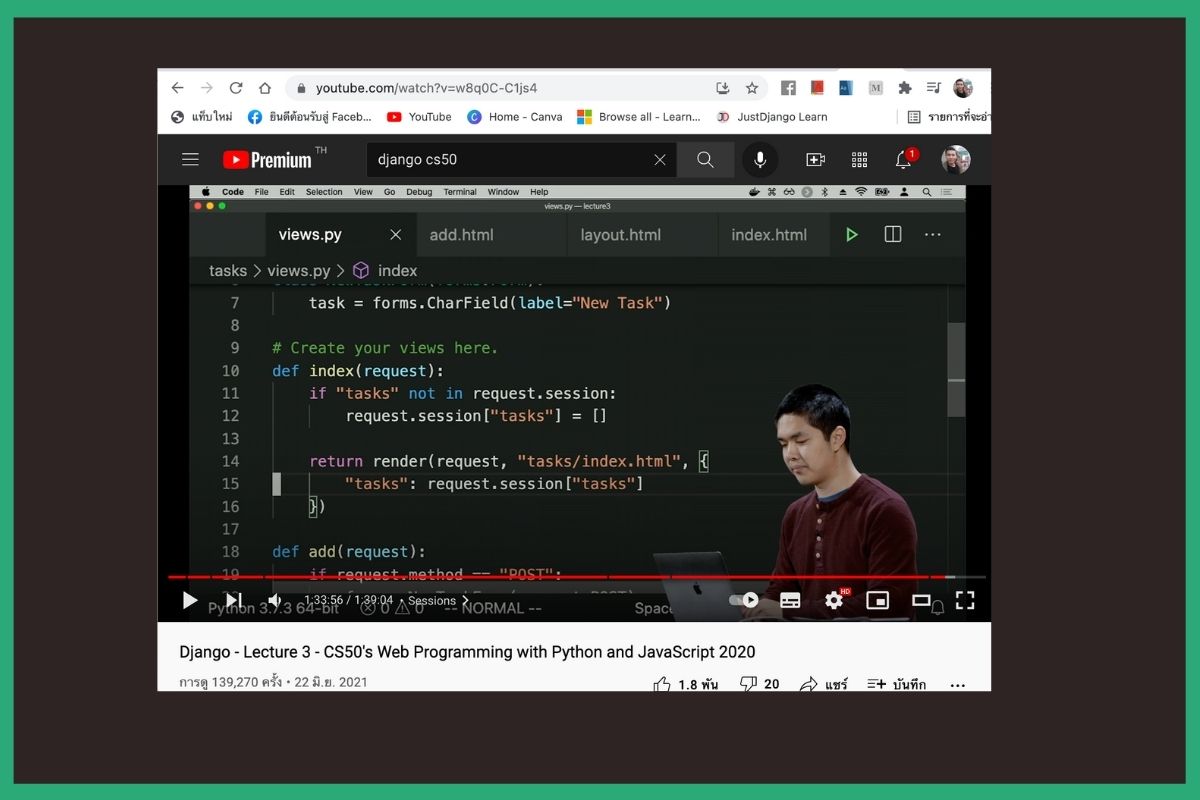Start voice search with the microphone
Screen dimensions: 1200x800
click(760, 159)
